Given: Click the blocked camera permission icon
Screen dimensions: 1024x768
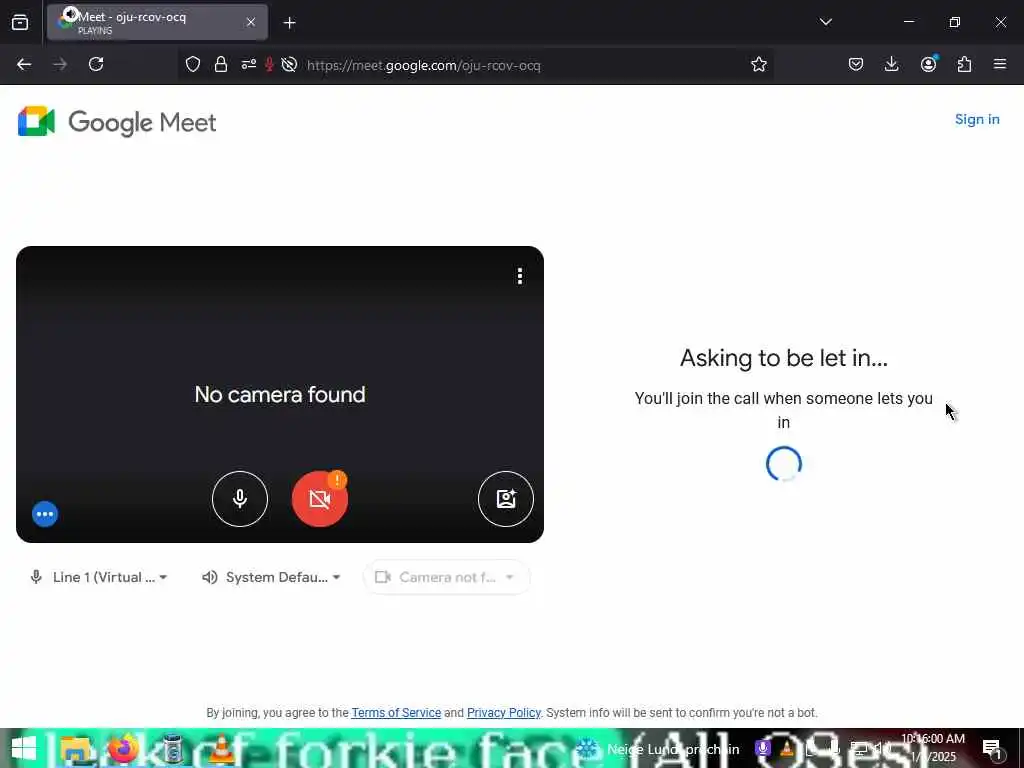Looking at the screenshot, I should pos(289,64).
